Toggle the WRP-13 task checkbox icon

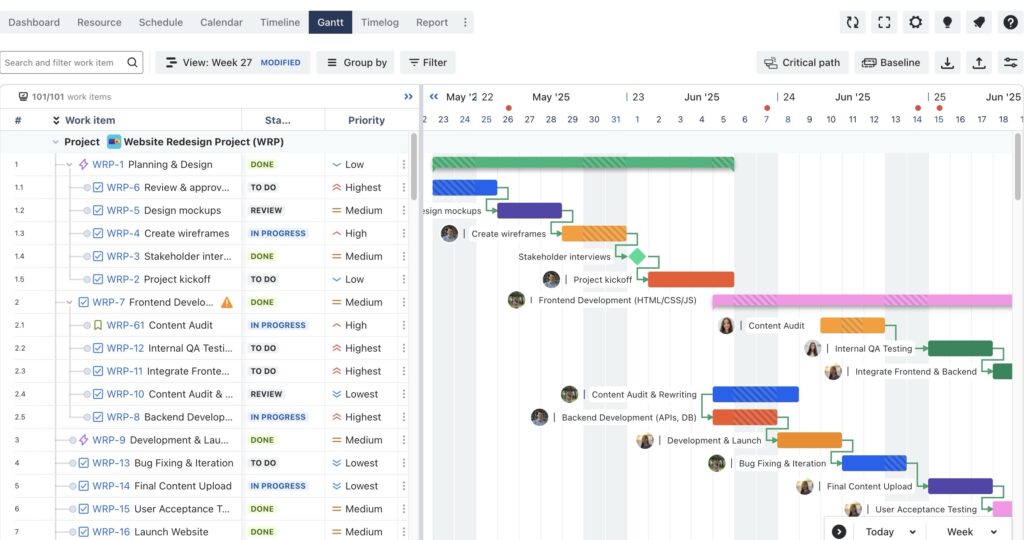point(84,463)
